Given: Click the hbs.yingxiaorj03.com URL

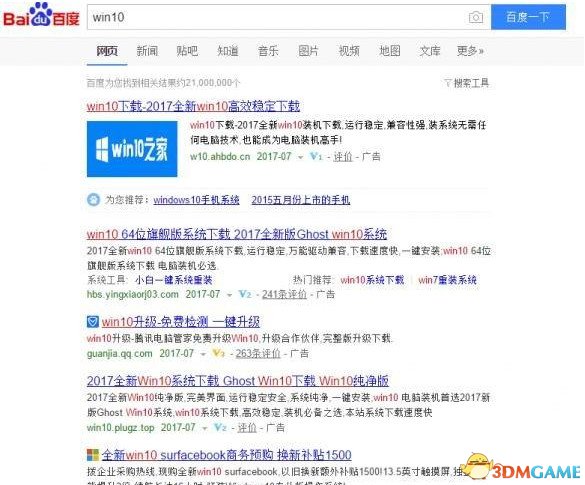Looking at the screenshot, I should coord(133,294).
